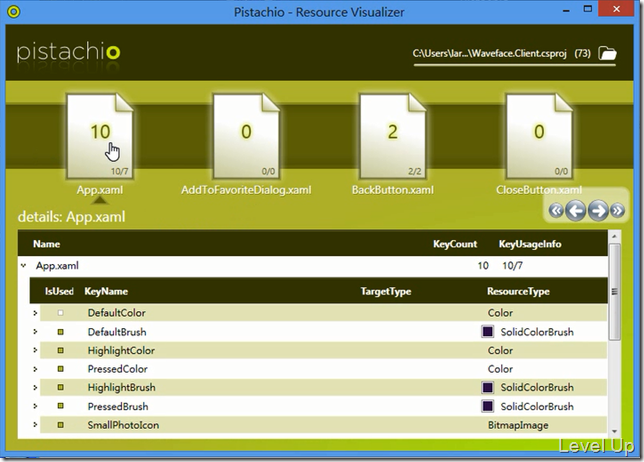Expand the HighlightColor row
Image resolution: width=644 pixels, height=462 pixels.
pos(35,350)
